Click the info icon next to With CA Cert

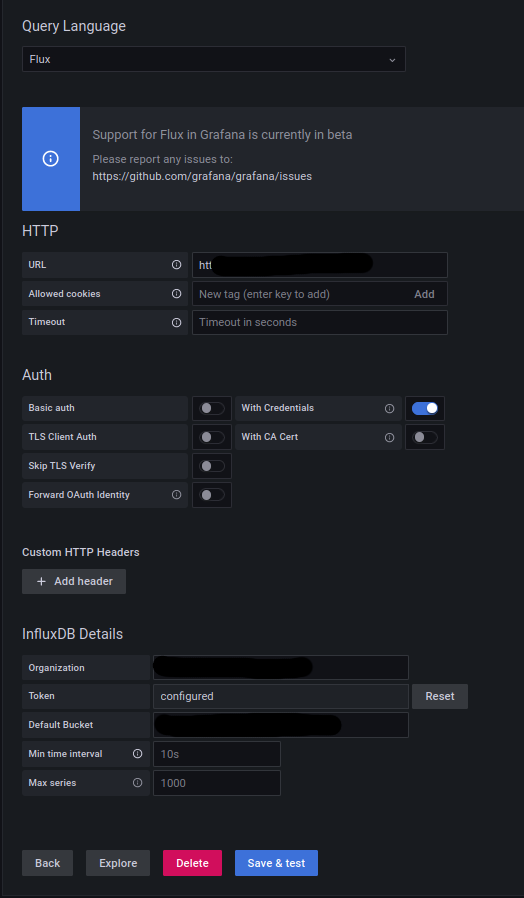coord(389,437)
